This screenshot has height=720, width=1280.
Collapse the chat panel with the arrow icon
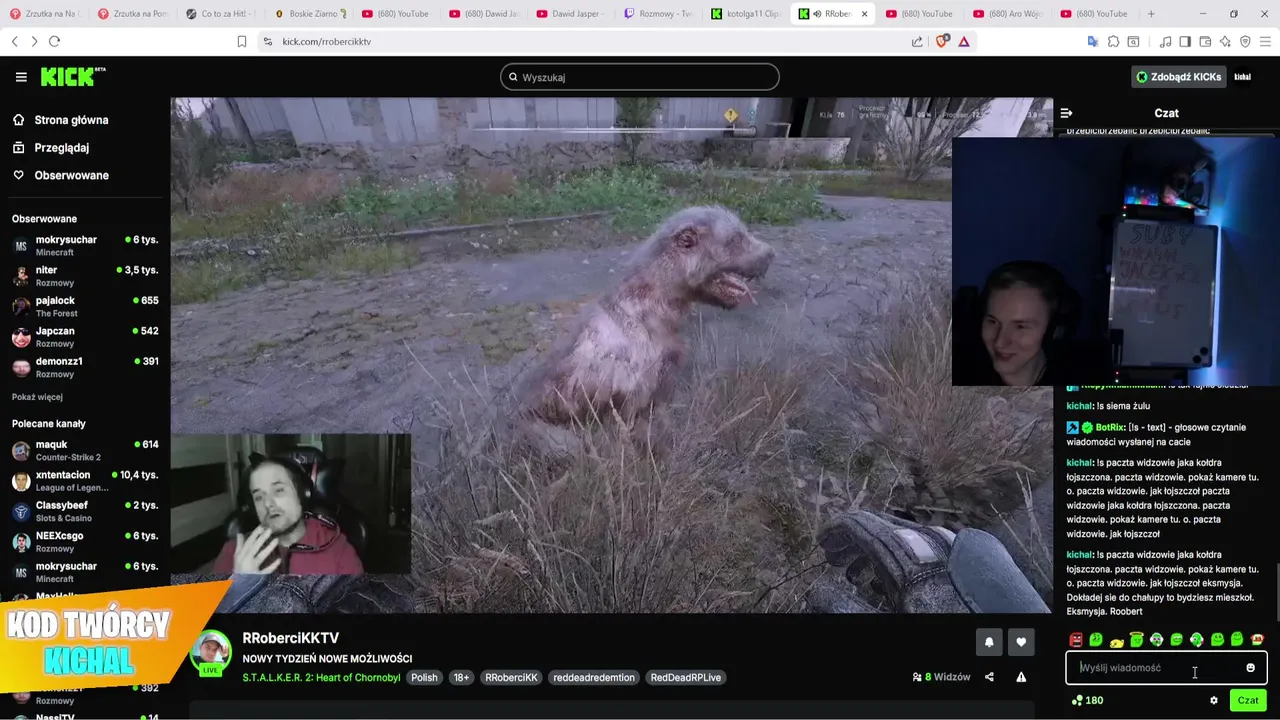pyautogui.click(x=1066, y=113)
